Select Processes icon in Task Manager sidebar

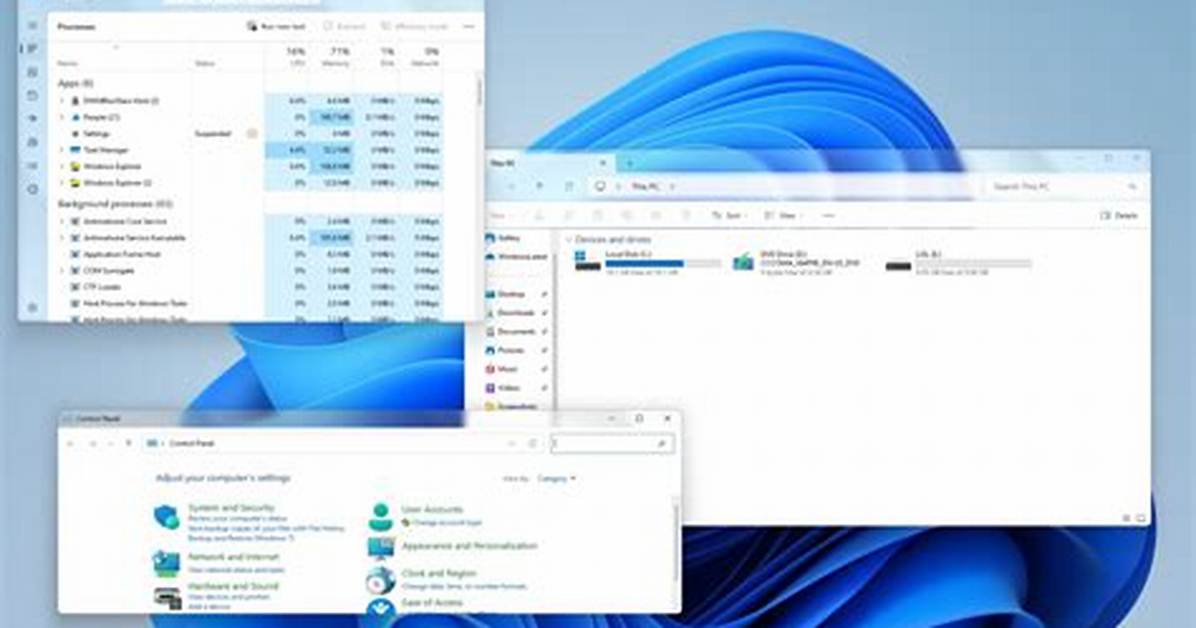(x=32, y=49)
